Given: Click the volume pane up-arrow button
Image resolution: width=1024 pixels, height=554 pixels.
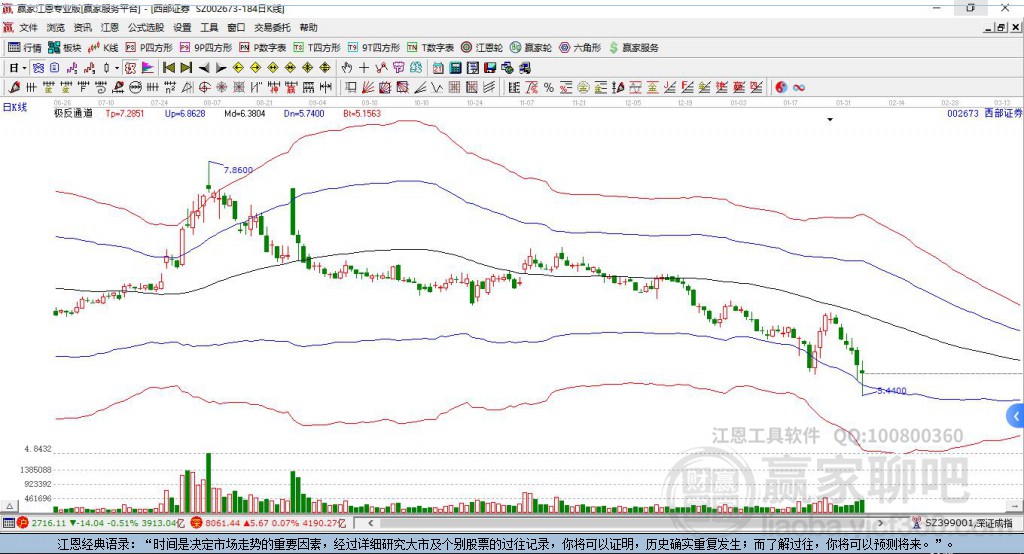Looking at the screenshot, I should click(x=9, y=506).
